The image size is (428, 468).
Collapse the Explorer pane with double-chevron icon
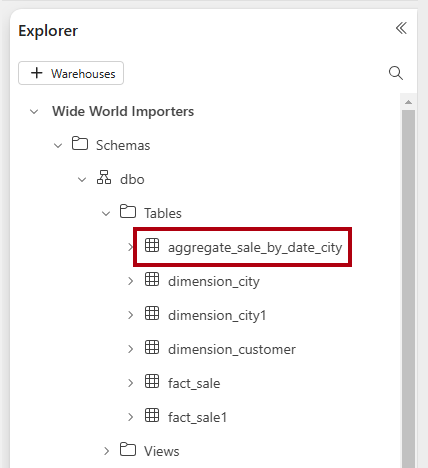(401, 28)
